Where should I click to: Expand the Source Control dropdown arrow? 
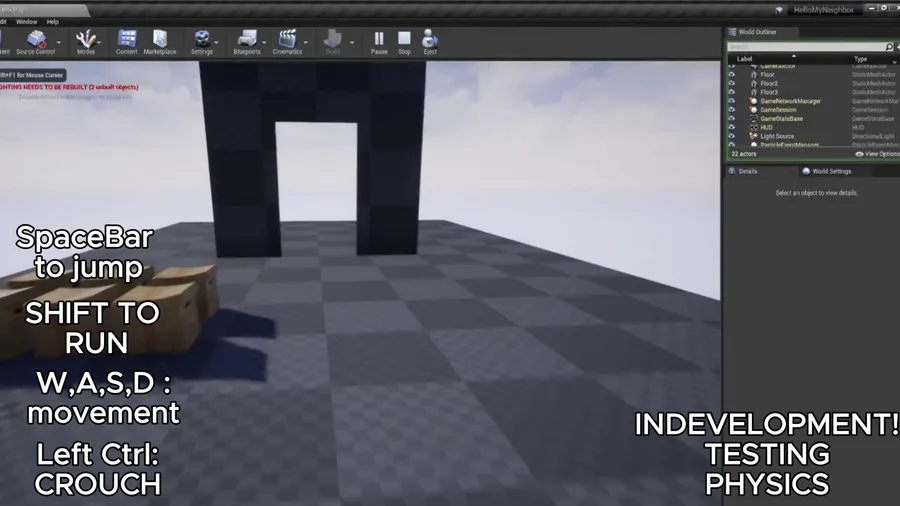[x=59, y=42]
